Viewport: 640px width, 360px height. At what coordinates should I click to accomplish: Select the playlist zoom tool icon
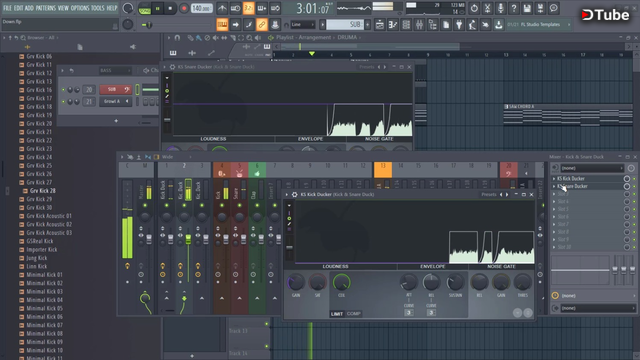(249, 38)
